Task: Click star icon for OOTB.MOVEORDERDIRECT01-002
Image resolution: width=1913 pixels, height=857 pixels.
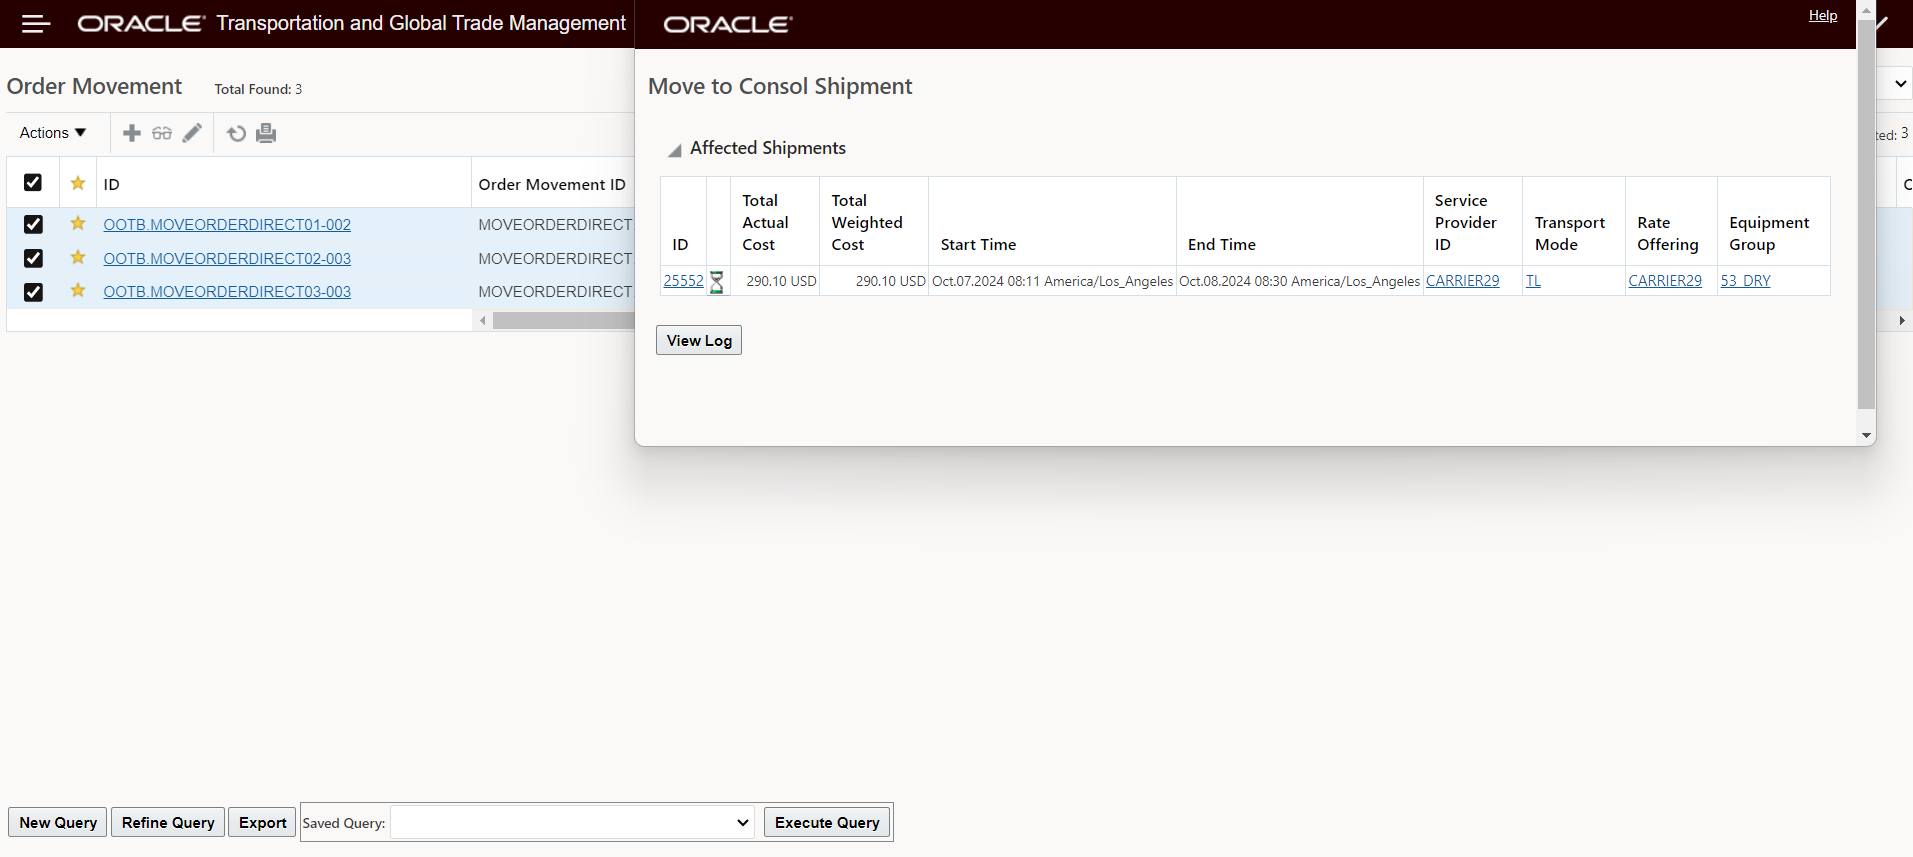Action: pos(78,224)
